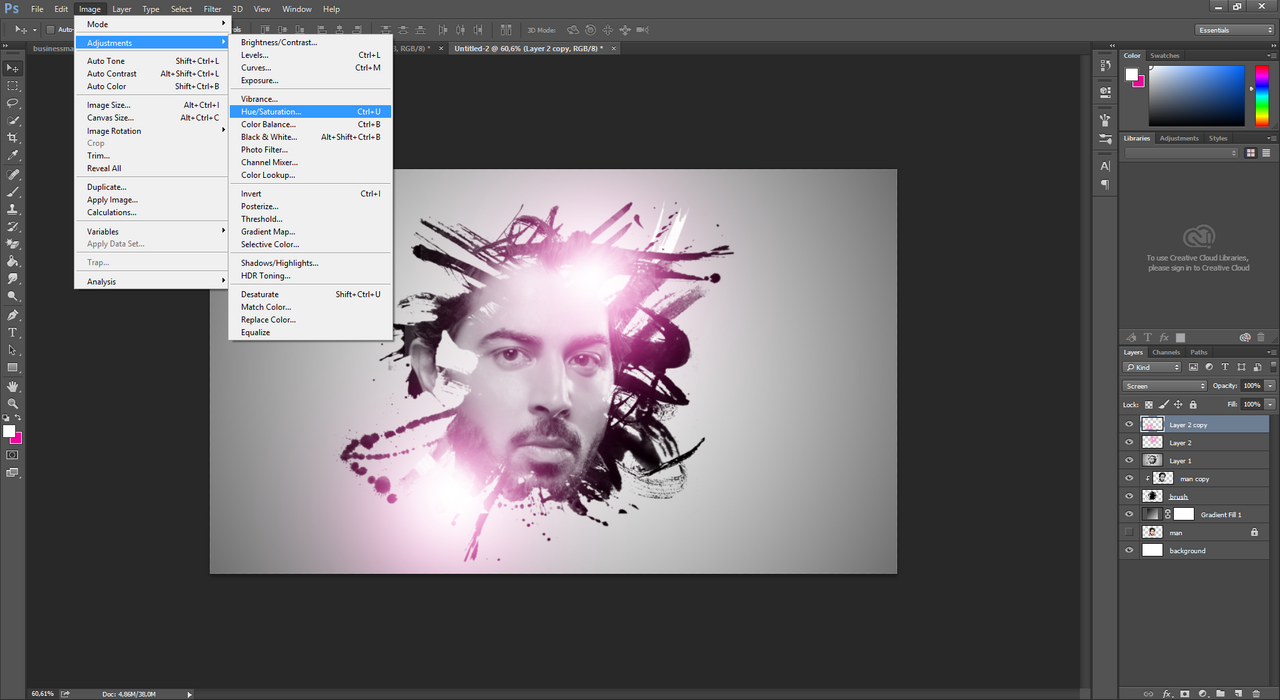The image size is (1280, 700).
Task: Open the History panel icon
Action: (1105, 67)
